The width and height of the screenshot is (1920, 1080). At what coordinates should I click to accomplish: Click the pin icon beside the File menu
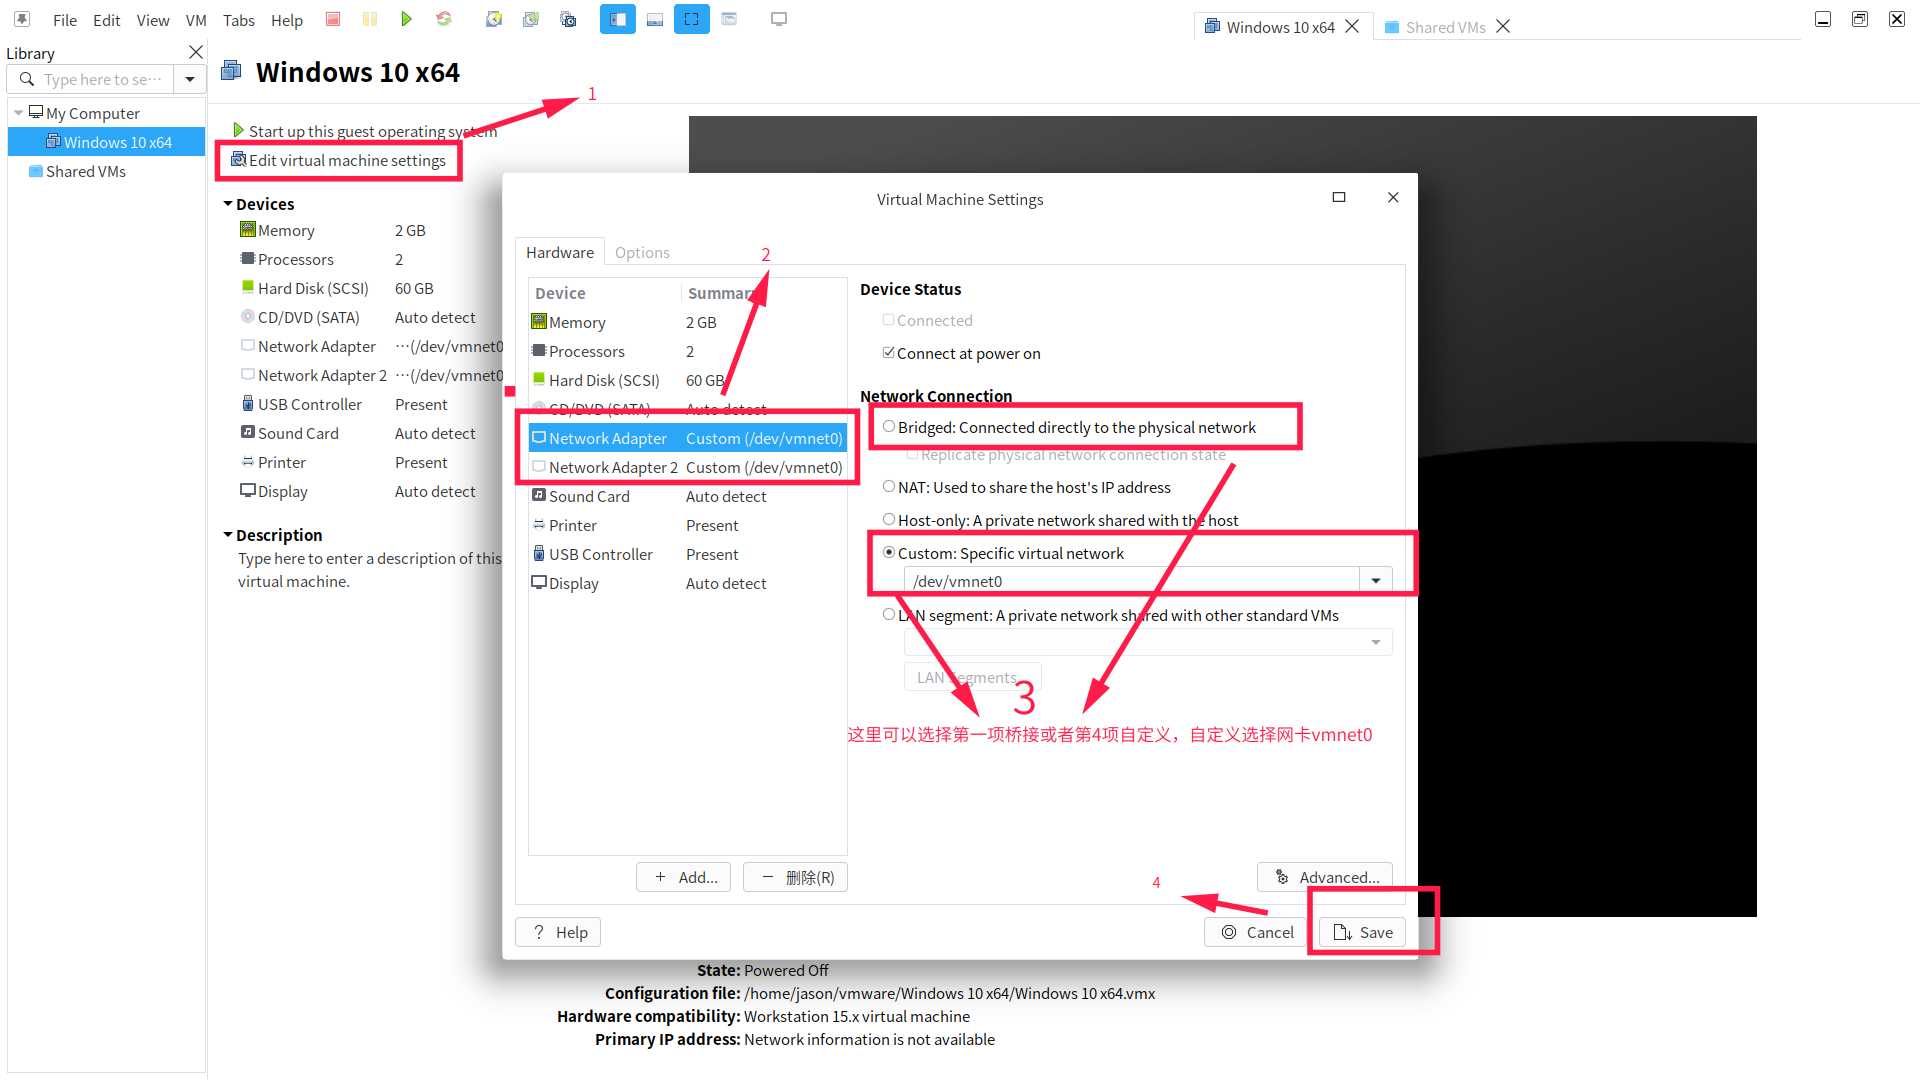22,19
